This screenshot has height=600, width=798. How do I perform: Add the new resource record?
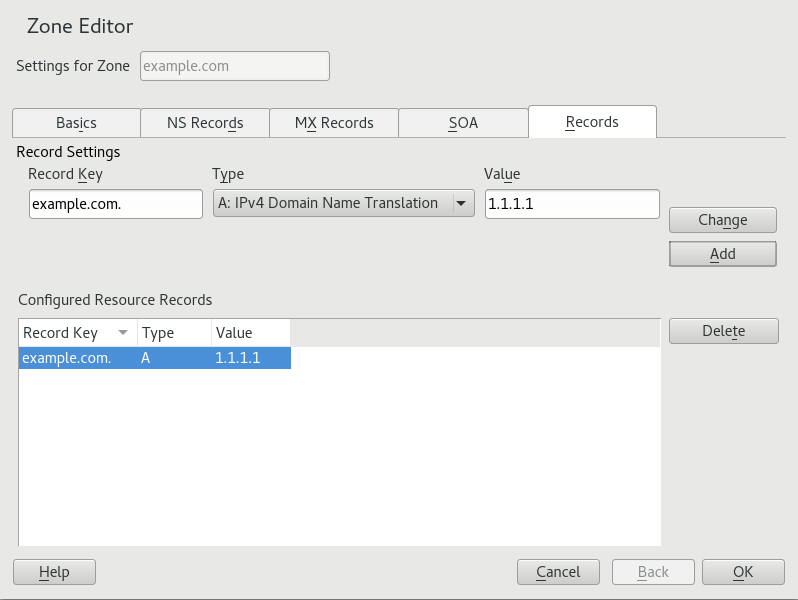(722, 254)
